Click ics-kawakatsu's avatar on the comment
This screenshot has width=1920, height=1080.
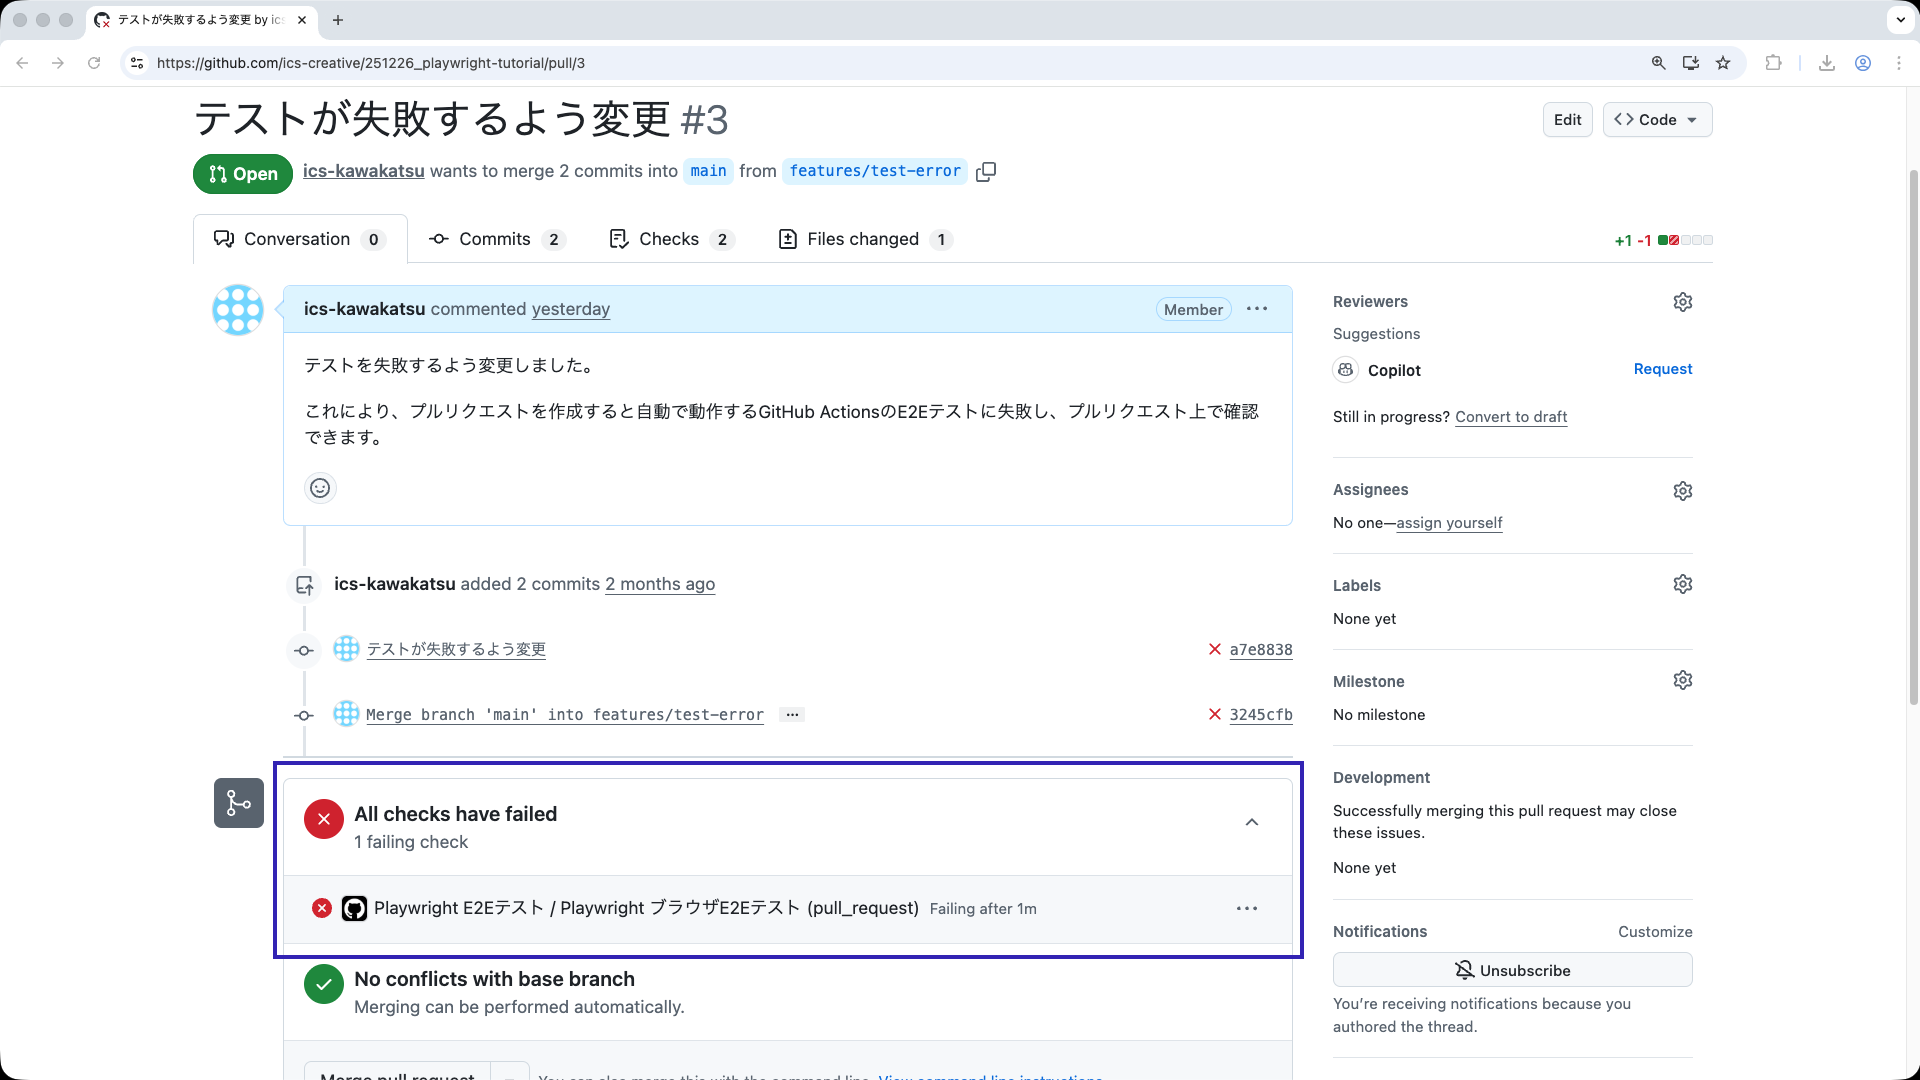pyautogui.click(x=237, y=310)
